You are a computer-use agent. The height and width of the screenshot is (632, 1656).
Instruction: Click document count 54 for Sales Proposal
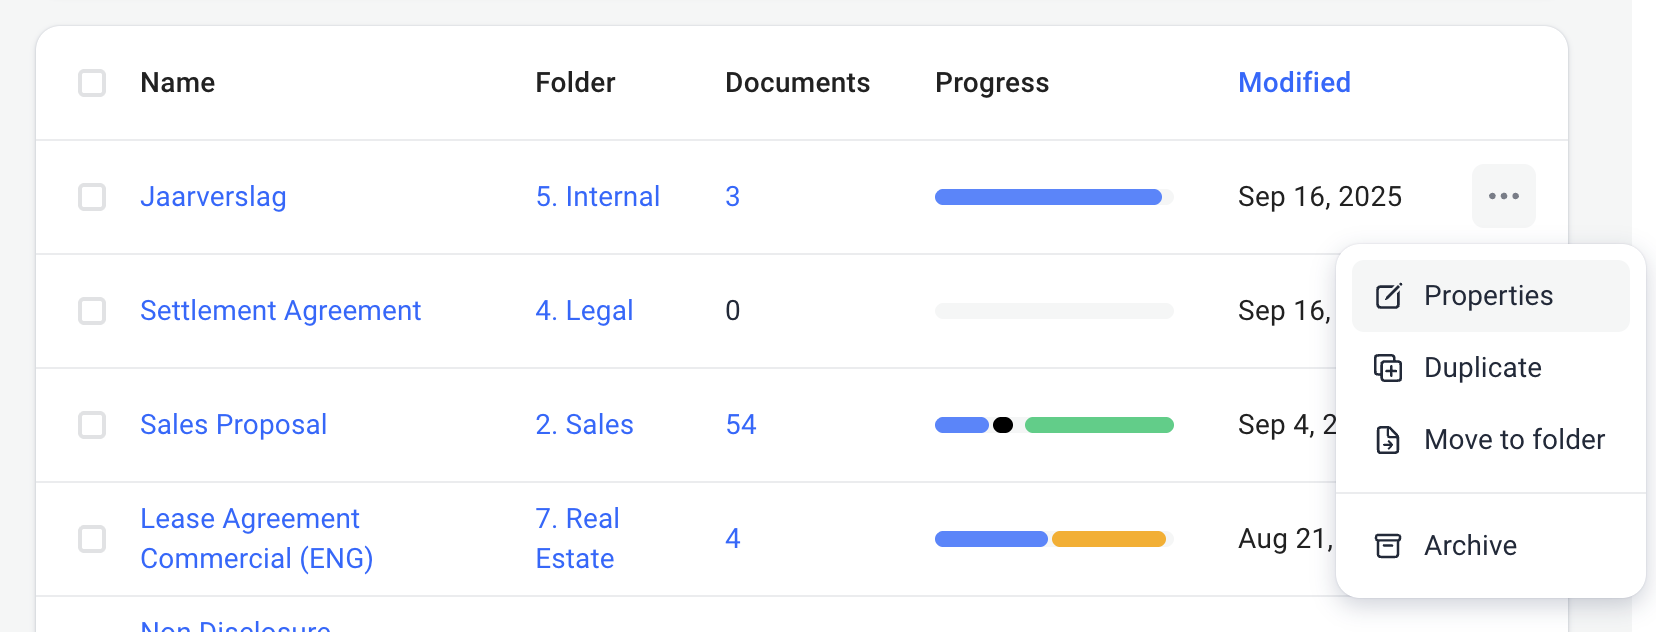pyautogui.click(x=741, y=425)
